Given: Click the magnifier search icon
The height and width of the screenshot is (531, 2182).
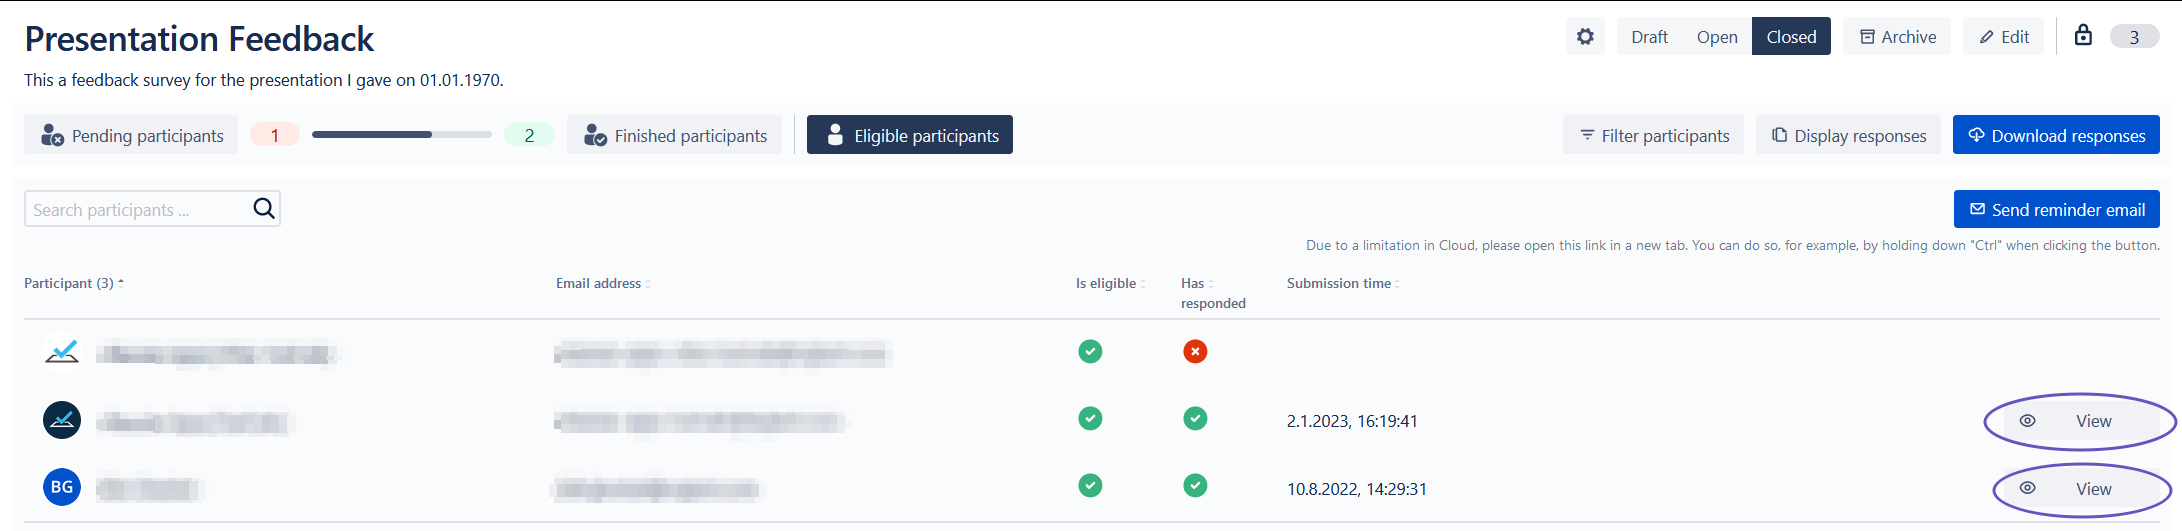Looking at the screenshot, I should click(264, 208).
